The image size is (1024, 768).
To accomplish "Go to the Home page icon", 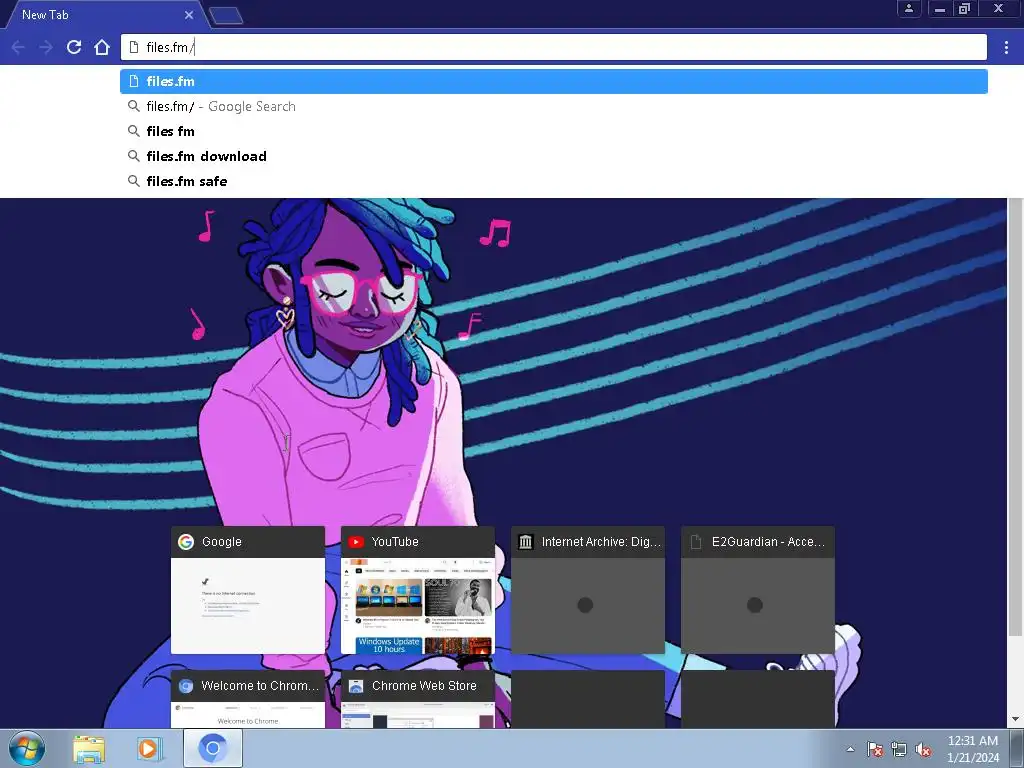I will click(x=102, y=47).
